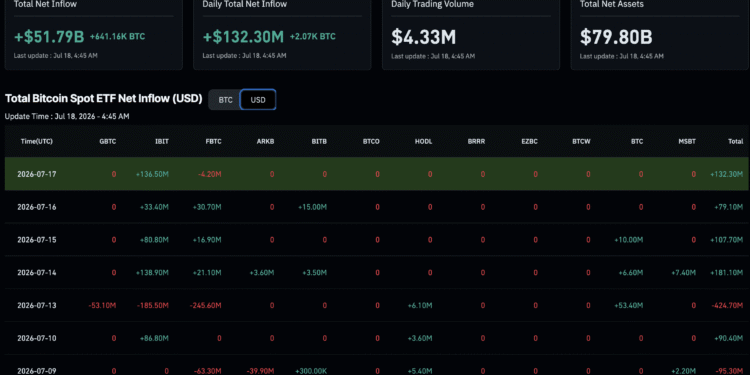This screenshot has width=750, height=375.
Task: Click the $4.33M daily trading volume
Action: (x=423, y=37)
